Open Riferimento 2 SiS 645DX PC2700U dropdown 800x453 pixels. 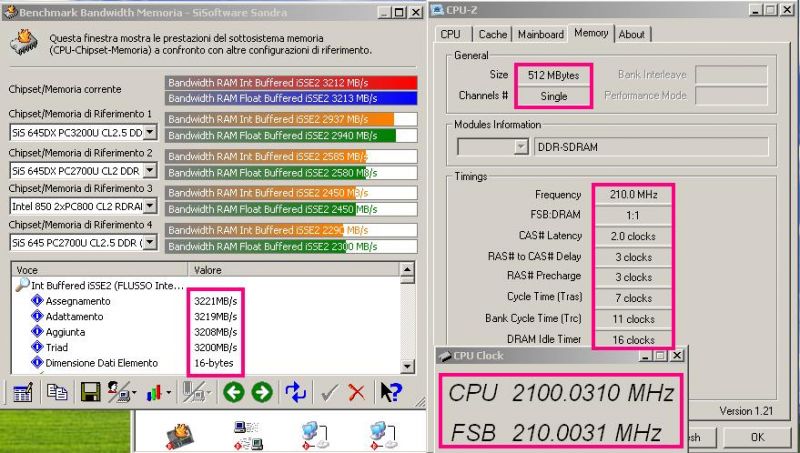coord(149,170)
